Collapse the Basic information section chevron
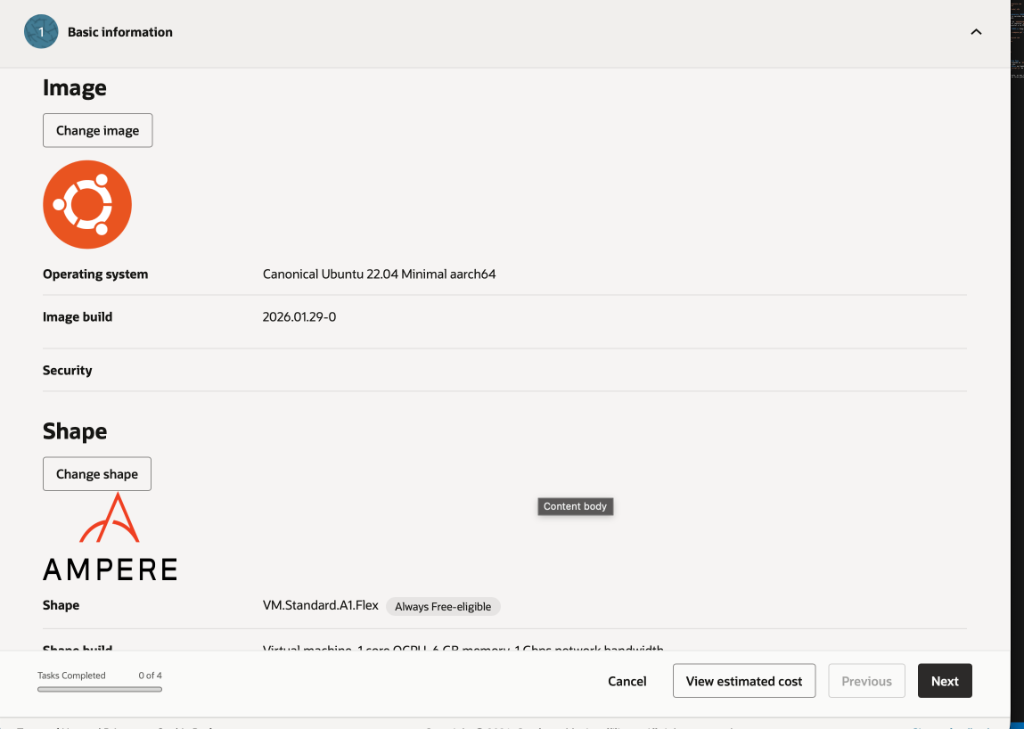The height and width of the screenshot is (729, 1024). pyautogui.click(x=976, y=32)
